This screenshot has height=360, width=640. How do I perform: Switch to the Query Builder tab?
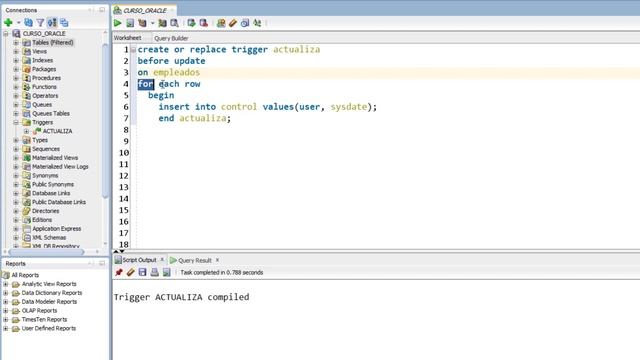171,38
